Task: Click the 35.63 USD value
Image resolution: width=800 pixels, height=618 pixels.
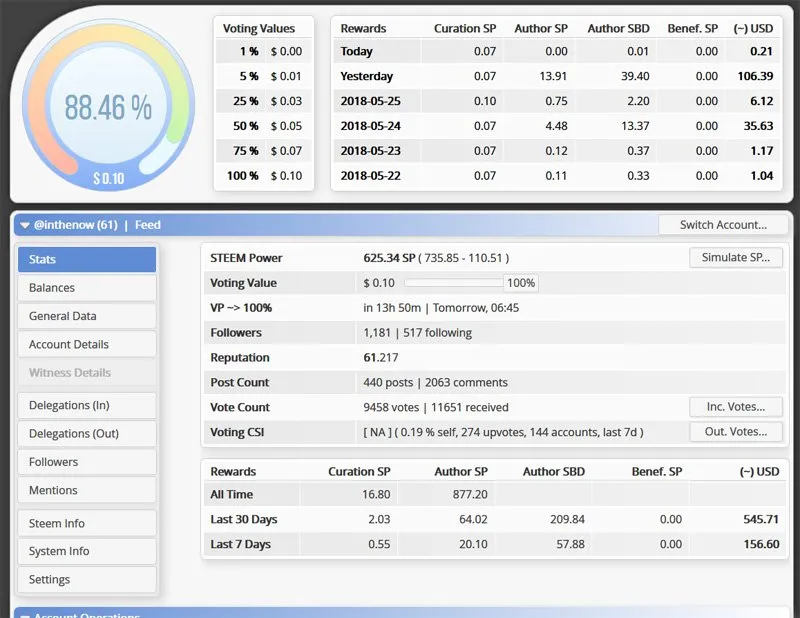Action: 758,126
